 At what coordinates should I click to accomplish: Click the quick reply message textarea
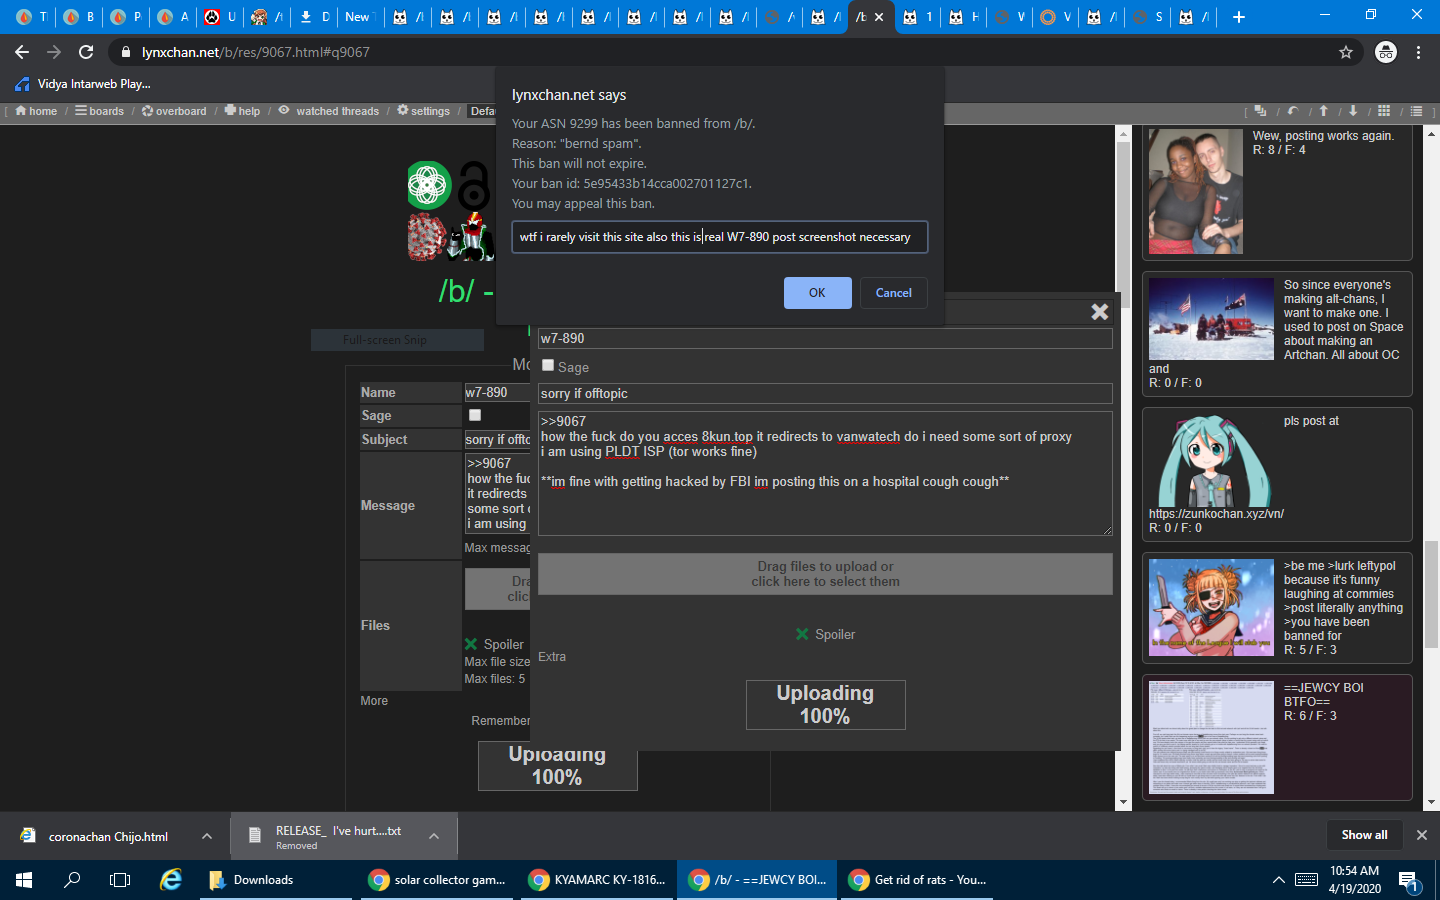point(825,473)
